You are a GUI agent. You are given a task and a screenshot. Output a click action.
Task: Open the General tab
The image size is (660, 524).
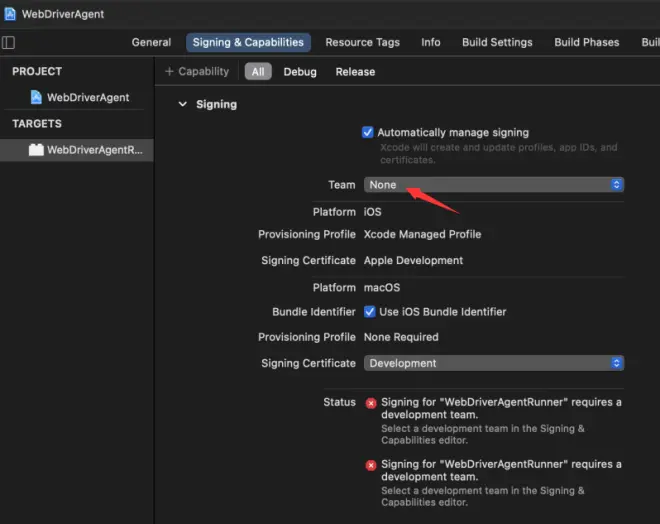coord(151,43)
